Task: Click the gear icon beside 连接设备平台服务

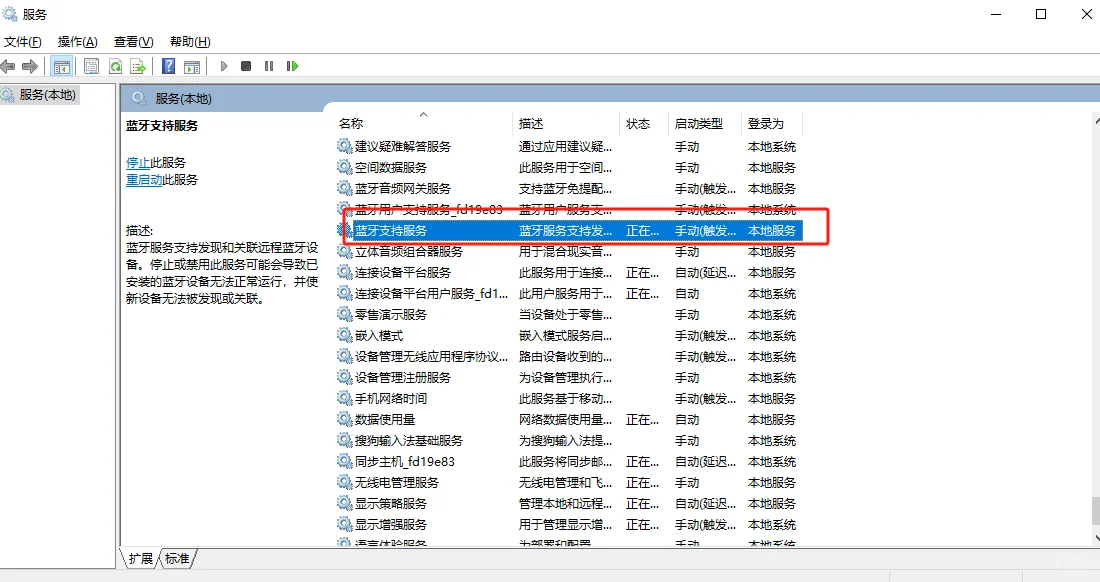Action: (344, 272)
